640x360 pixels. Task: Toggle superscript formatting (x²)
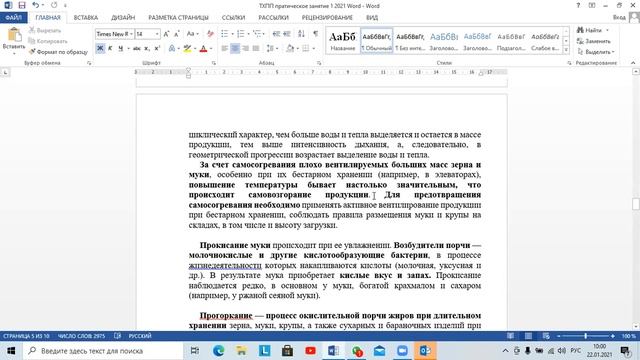point(157,49)
